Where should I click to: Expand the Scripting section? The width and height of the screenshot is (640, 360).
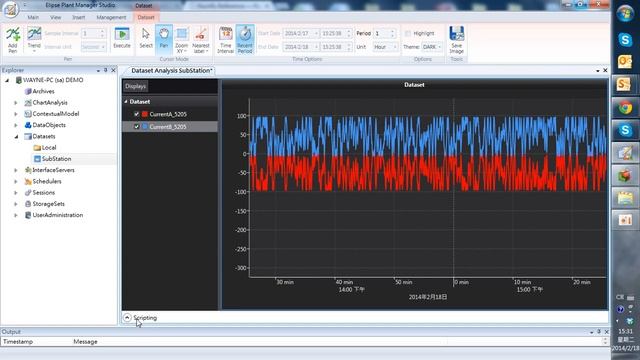click(x=127, y=318)
